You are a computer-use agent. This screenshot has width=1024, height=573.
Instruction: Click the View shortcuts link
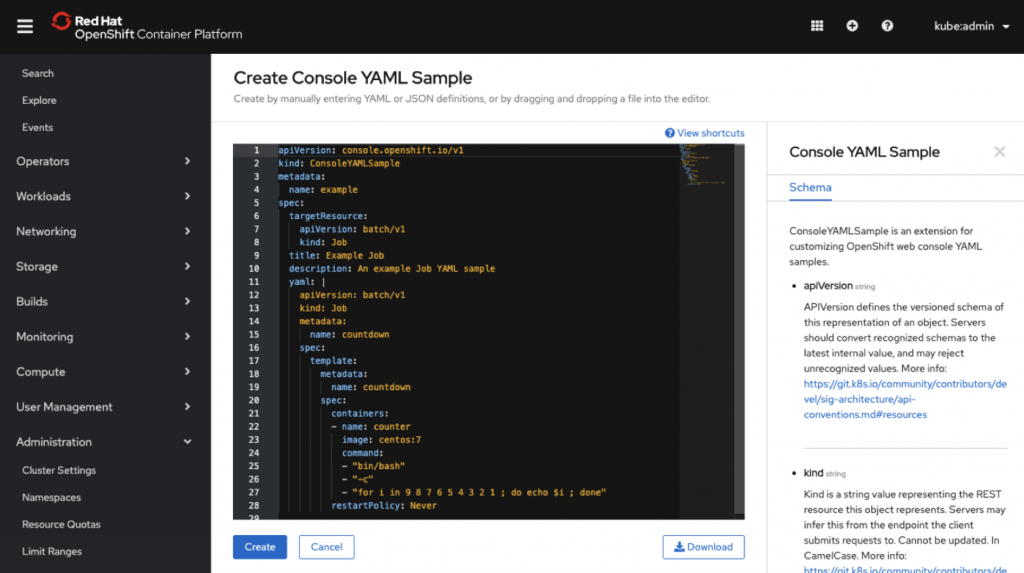tap(704, 133)
